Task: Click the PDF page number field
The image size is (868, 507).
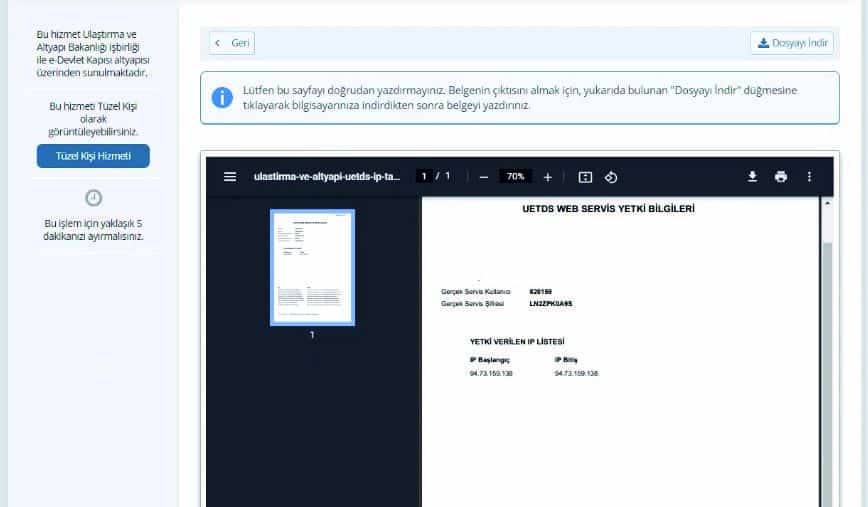Action: click(424, 177)
